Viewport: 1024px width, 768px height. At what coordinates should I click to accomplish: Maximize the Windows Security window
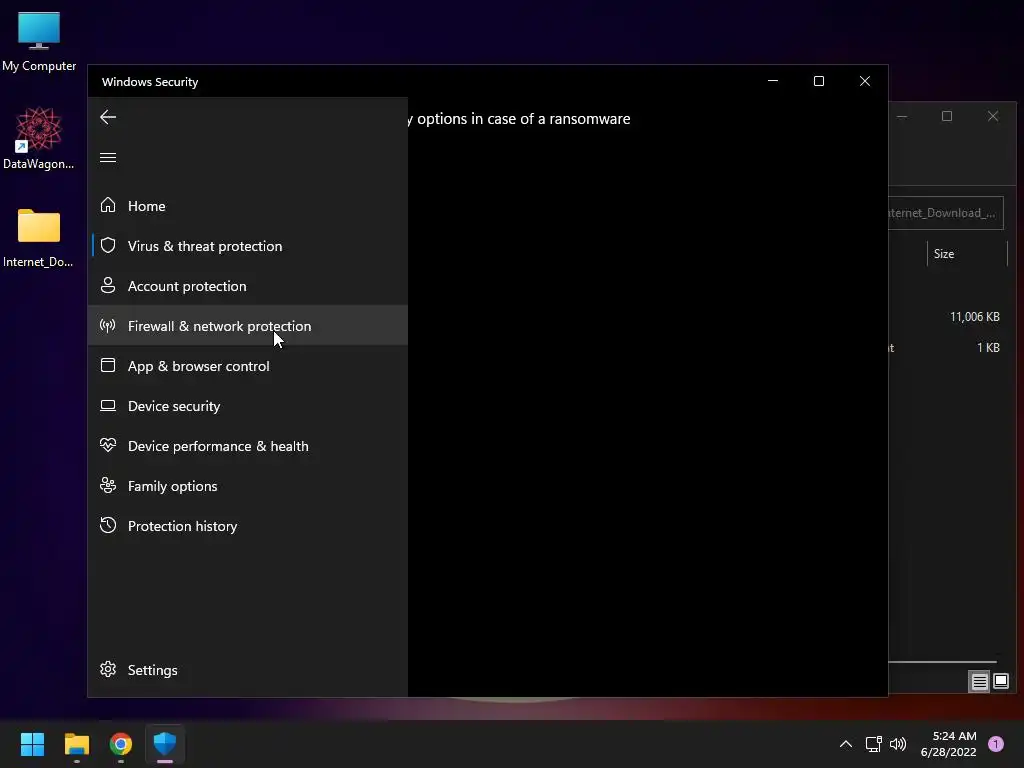tap(818, 81)
